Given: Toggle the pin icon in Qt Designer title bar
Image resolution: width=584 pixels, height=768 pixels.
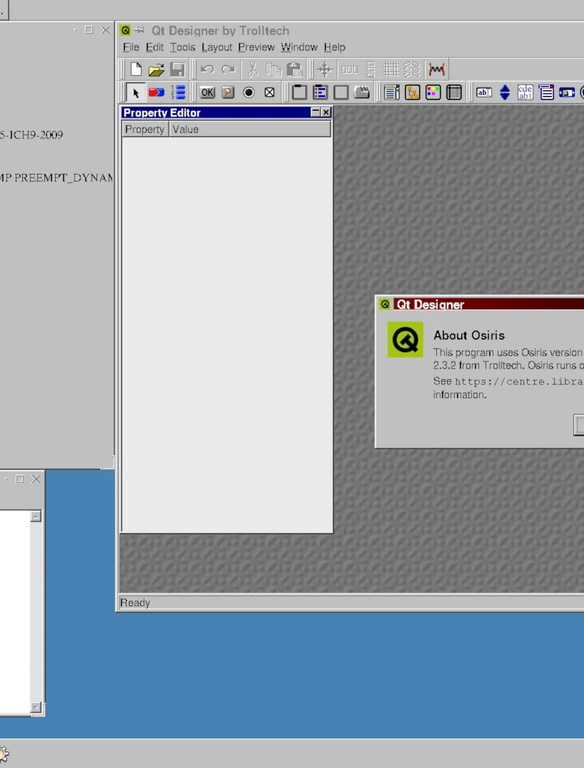Looking at the screenshot, I should (139, 30).
